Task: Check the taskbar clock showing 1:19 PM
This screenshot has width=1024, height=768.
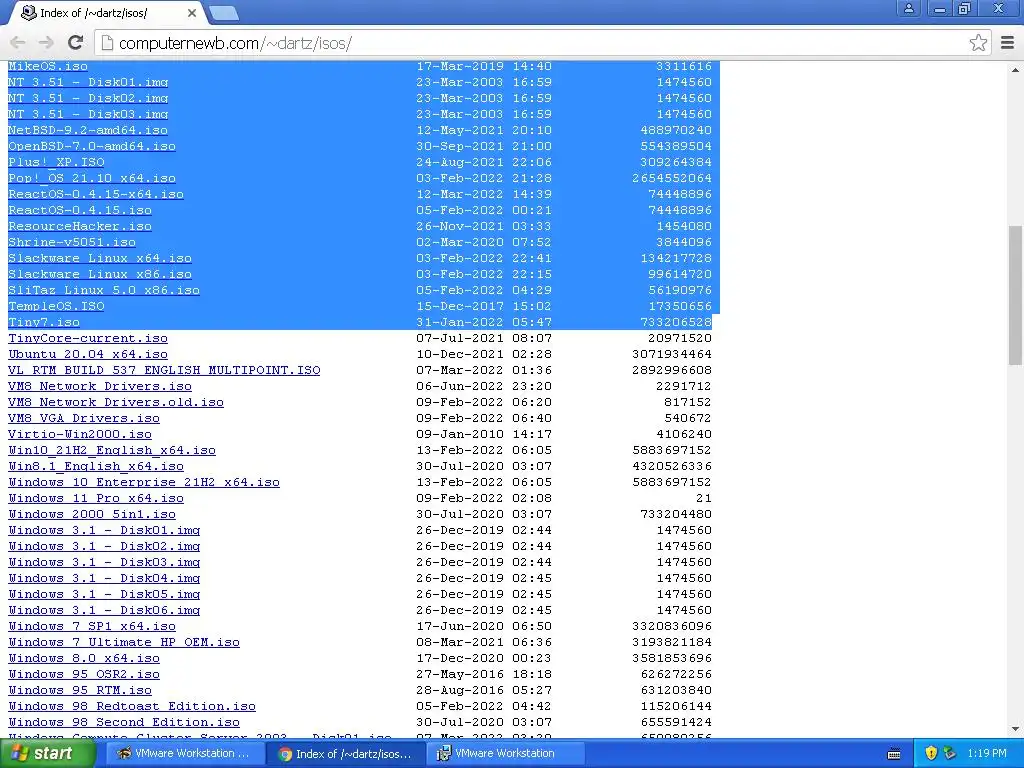Action: (x=987, y=753)
